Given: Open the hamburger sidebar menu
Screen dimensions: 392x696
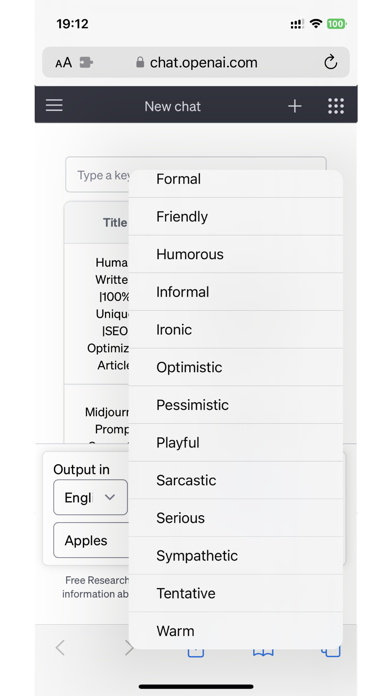Looking at the screenshot, I should [x=54, y=106].
